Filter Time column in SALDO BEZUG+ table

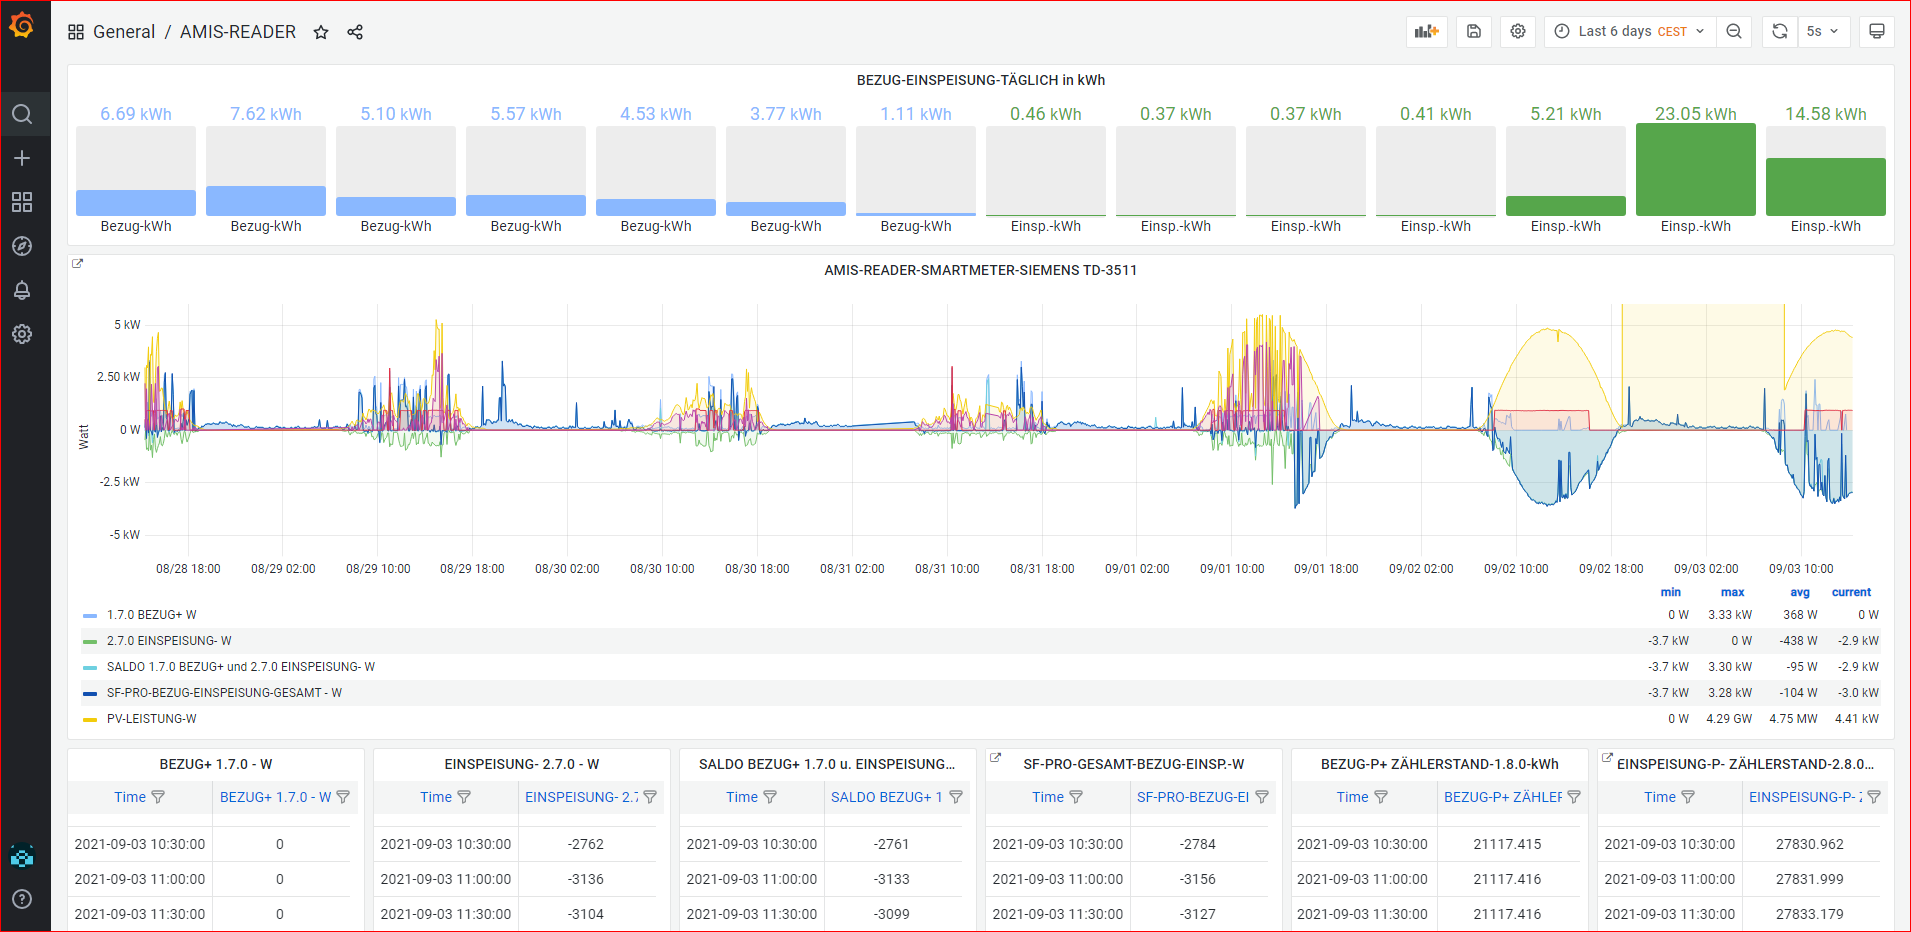coord(770,797)
